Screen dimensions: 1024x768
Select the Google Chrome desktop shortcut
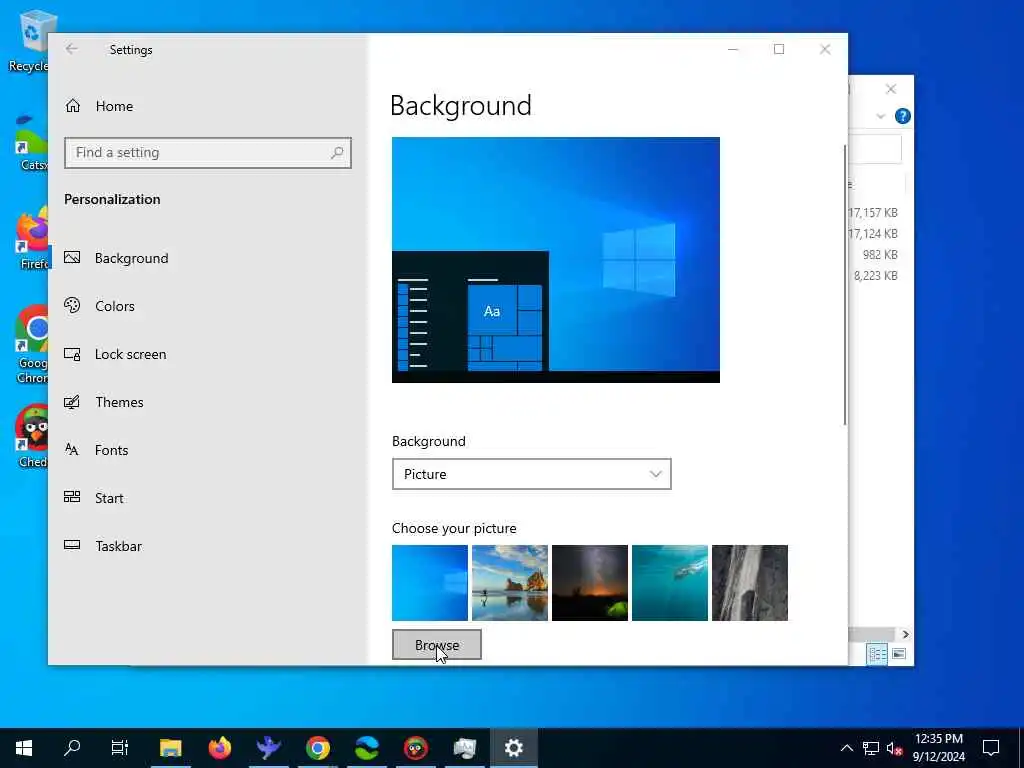[x=32, y=345]
